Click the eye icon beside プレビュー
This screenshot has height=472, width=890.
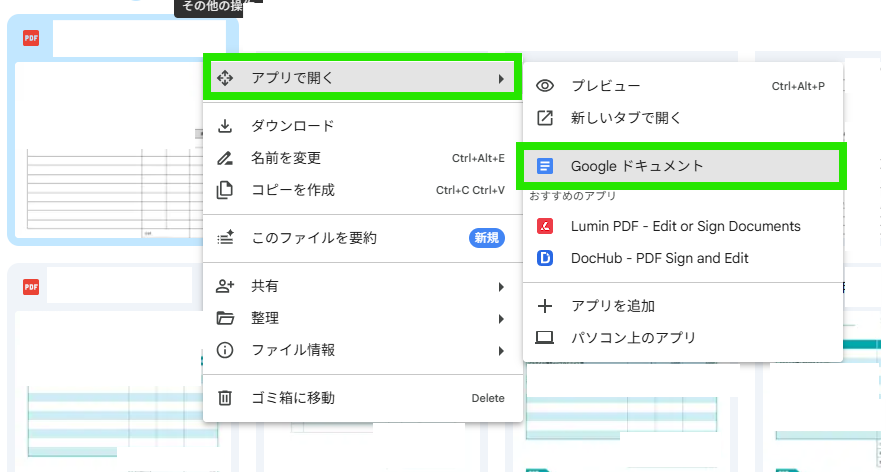545,86
